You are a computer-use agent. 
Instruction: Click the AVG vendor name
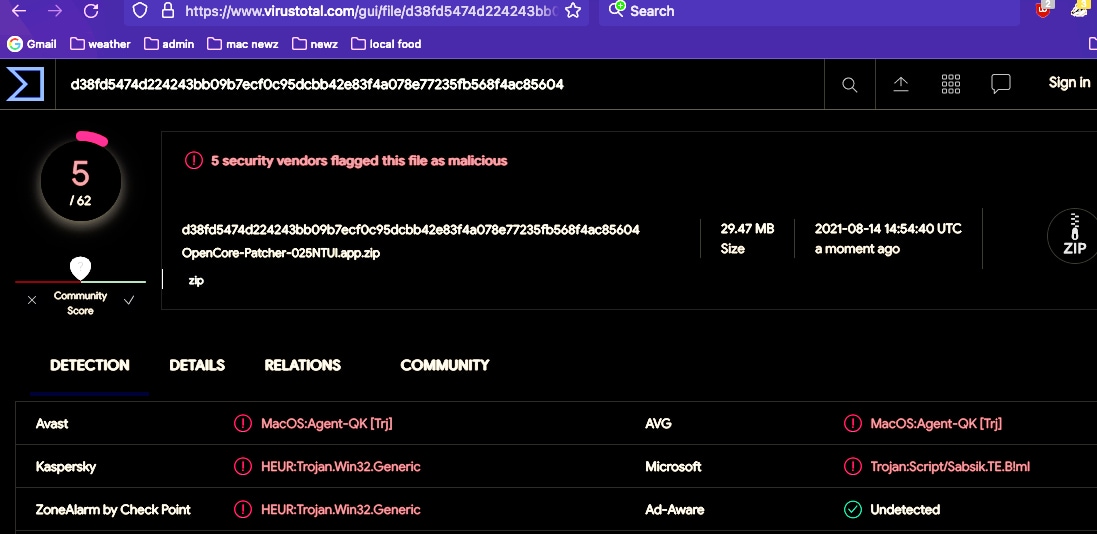coord(658,423)
